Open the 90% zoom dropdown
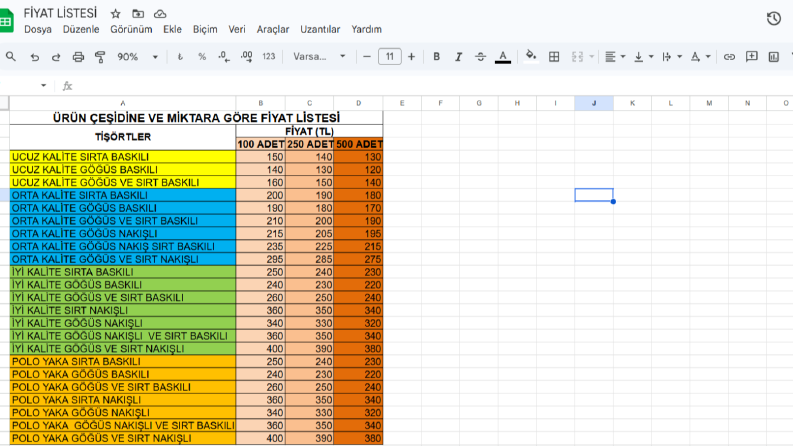793x446 pixels. point(138,57)
